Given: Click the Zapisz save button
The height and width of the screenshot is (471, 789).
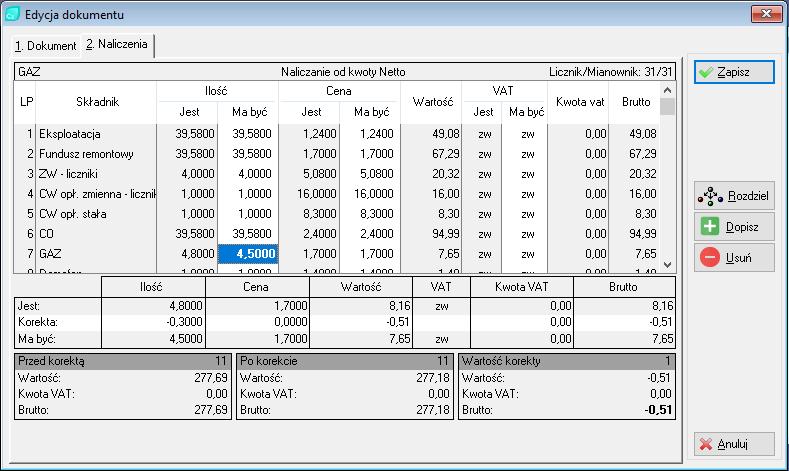Looking at the screenshot, I should coord(734,72).
